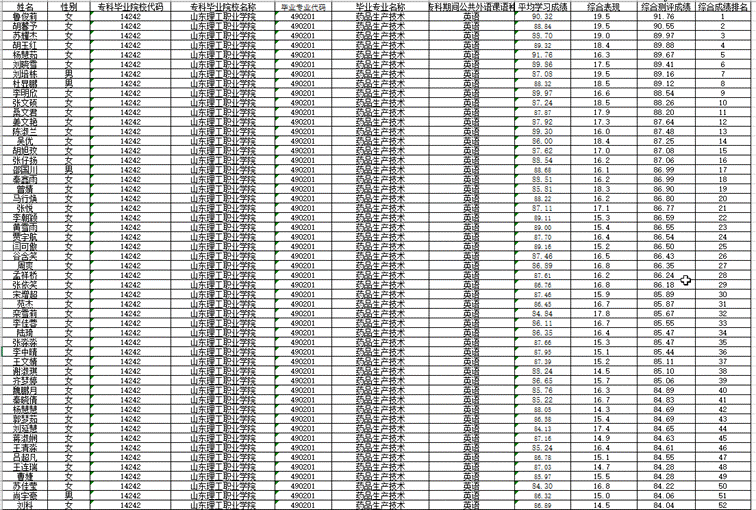Click the '英语' cell in rank 40 row
The image size is (756, 510).
[x=472, y=390]
